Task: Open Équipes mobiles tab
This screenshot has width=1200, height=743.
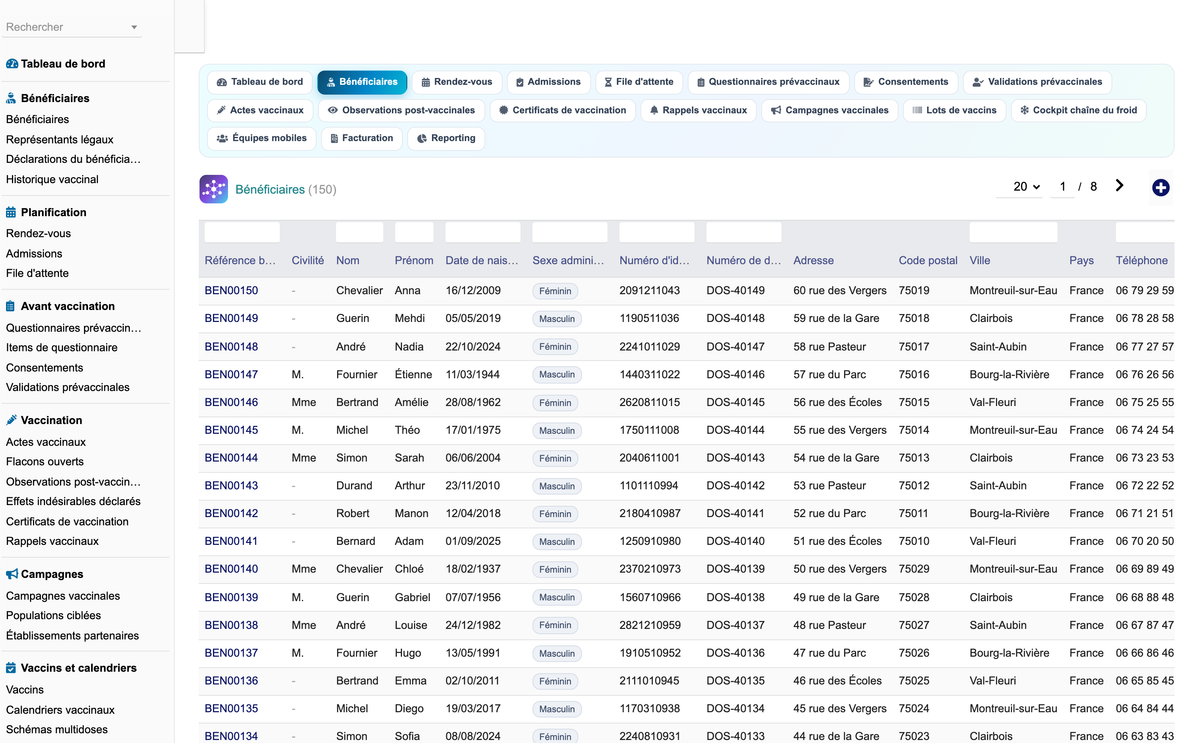Action: point(262,138)
